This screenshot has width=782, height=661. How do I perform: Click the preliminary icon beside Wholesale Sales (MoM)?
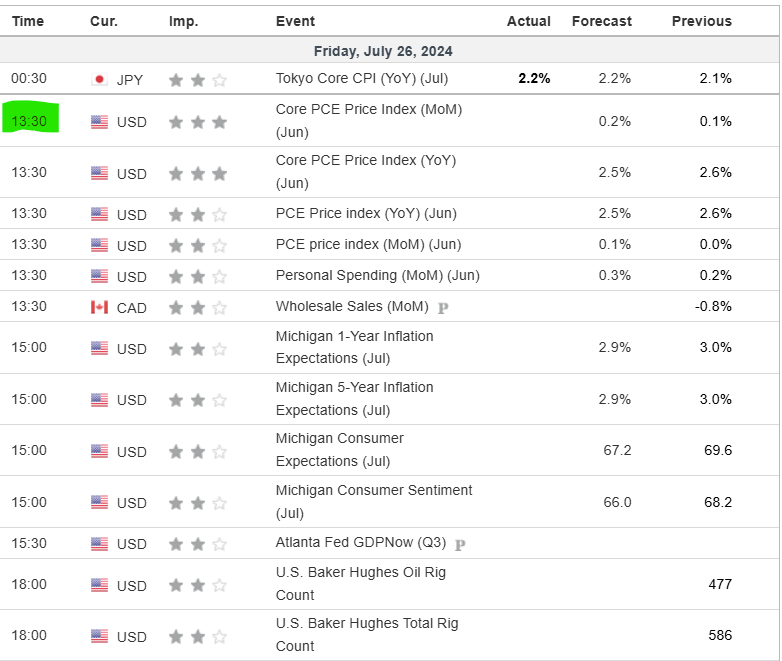[x=443, y=308]
